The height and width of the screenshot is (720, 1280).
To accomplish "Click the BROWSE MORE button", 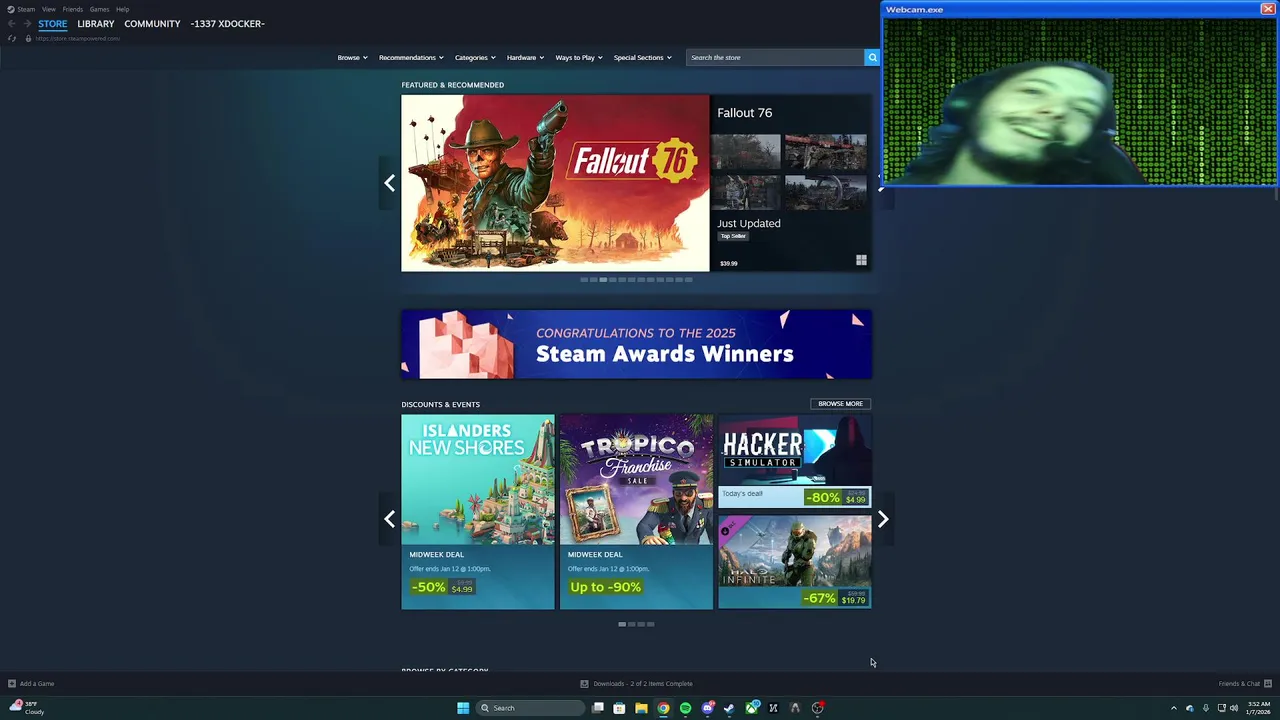I will pos(840,404).
